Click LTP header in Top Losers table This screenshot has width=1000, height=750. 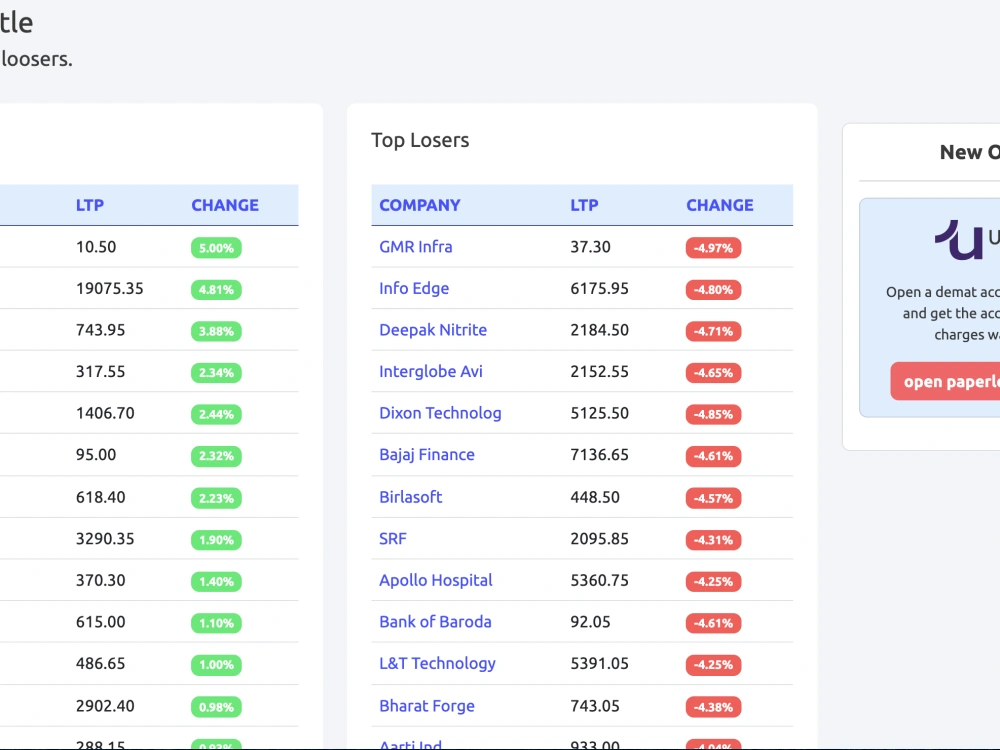click(x=584, y=205)
